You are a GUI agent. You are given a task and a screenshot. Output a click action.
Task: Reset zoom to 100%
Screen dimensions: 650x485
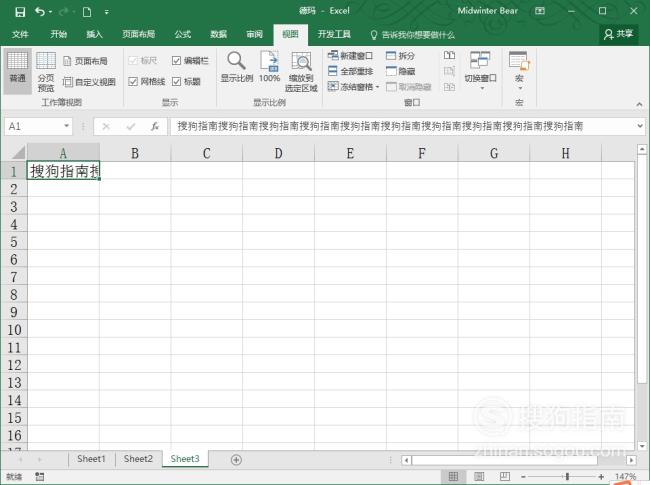coord(269,67)
